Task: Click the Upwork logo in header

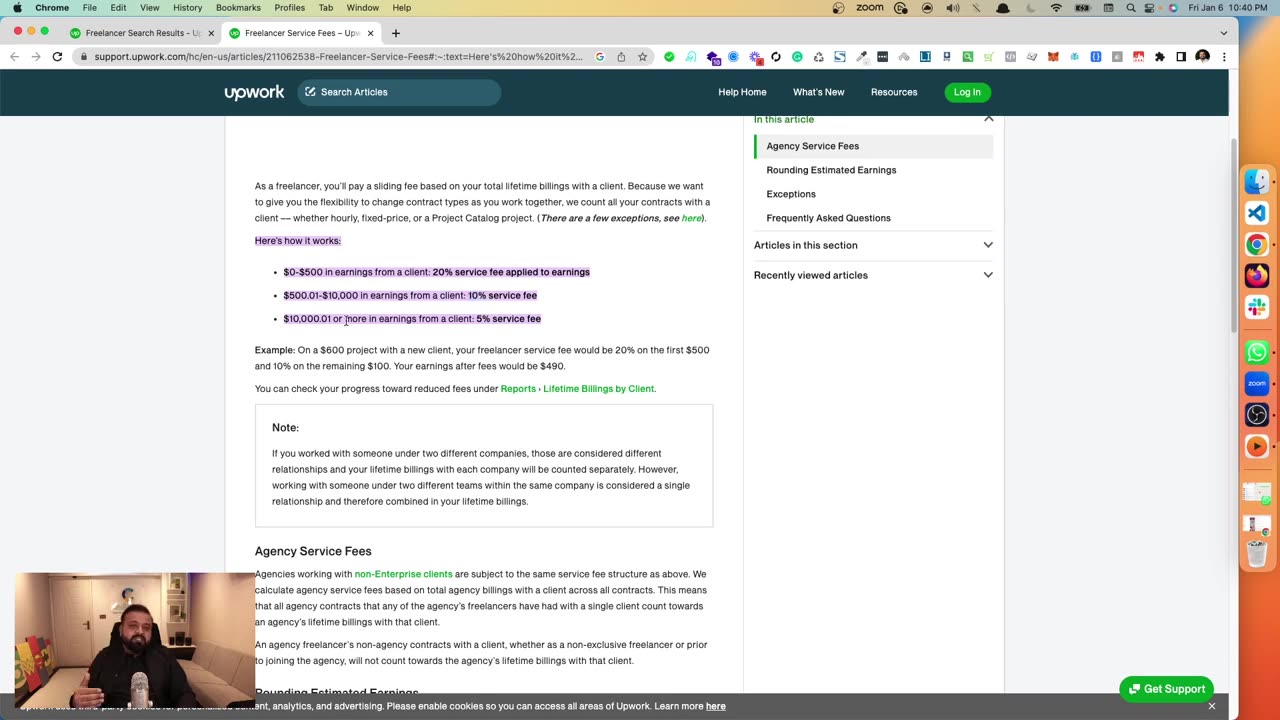Action: pos(254,92)
